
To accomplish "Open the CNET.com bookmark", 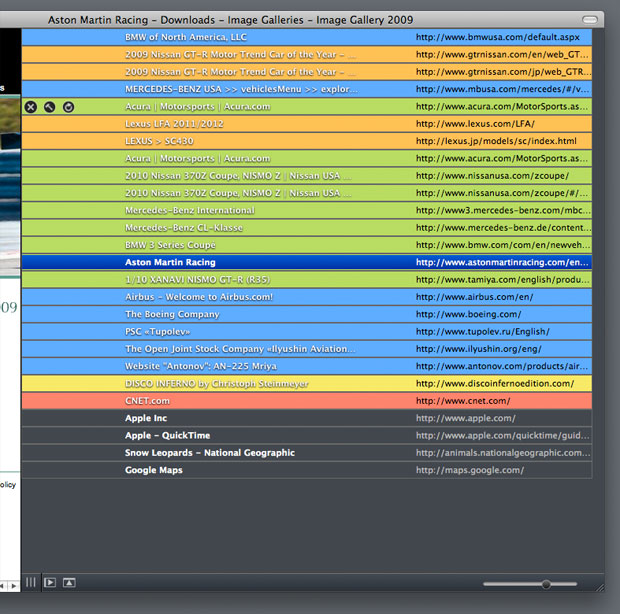I will click(x=147, y=401).
